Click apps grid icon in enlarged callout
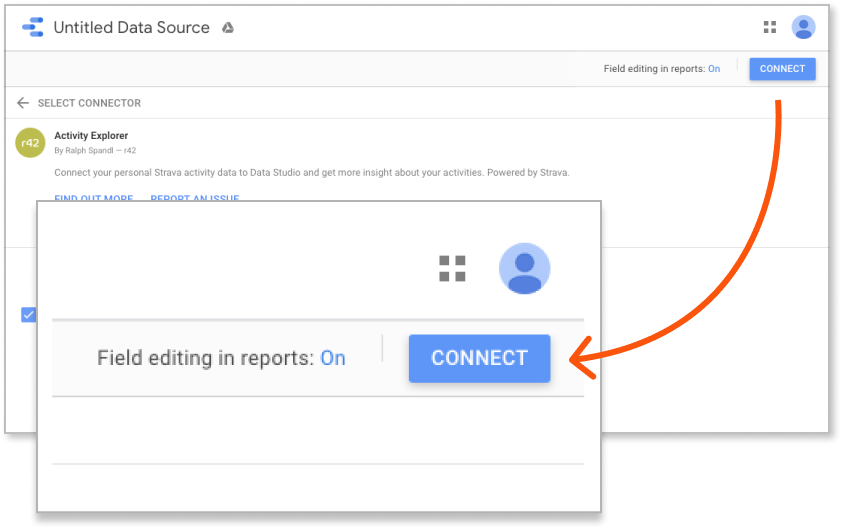 452,268
